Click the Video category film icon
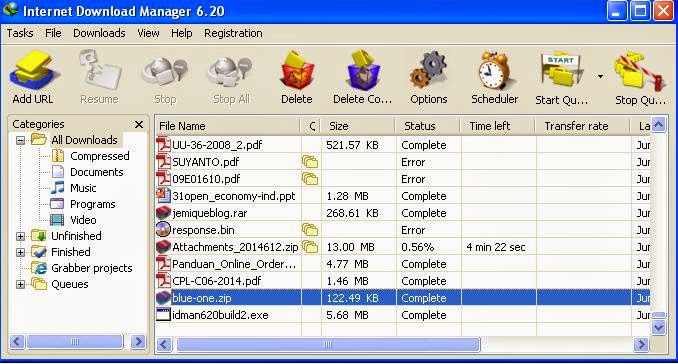Viewport: 678px width, 364px height. tap(57, 220)
